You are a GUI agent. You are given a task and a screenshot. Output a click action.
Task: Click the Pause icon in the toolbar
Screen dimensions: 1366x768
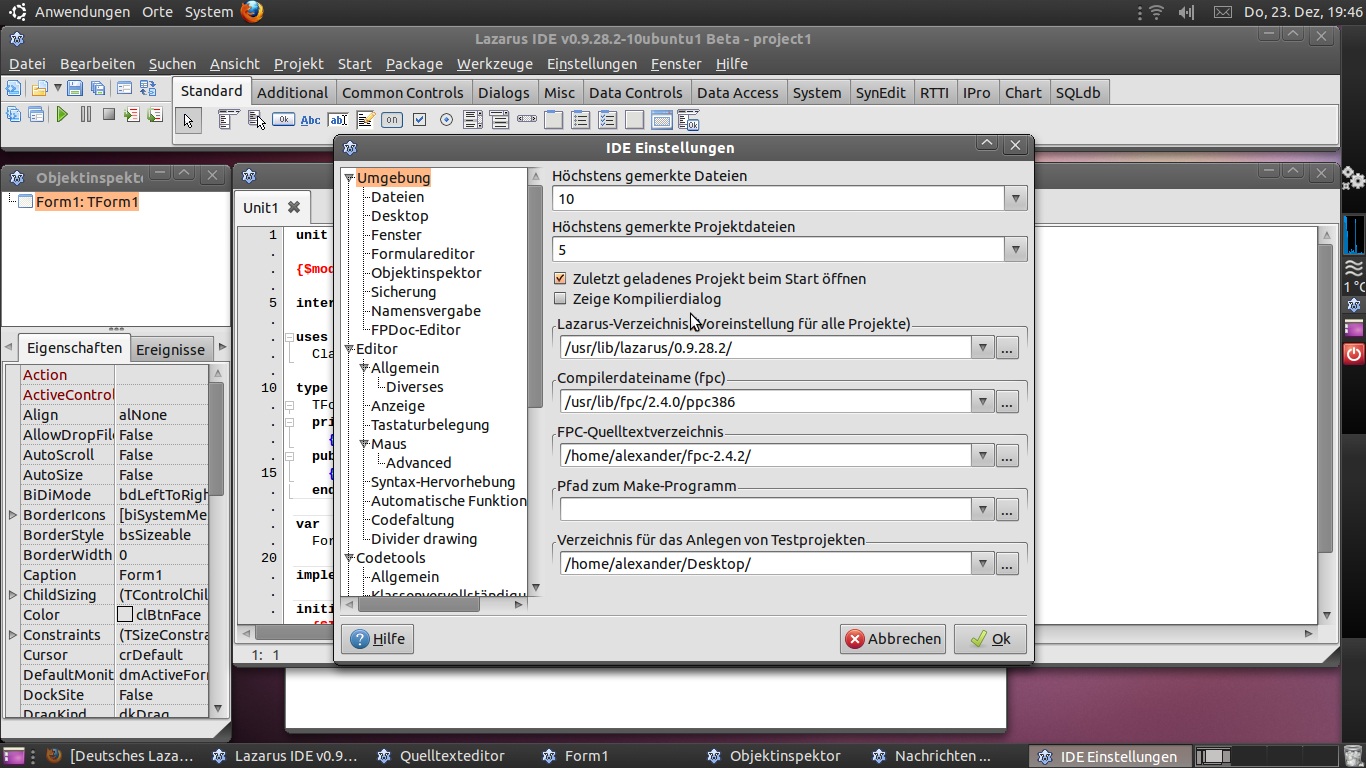point(86,115)
